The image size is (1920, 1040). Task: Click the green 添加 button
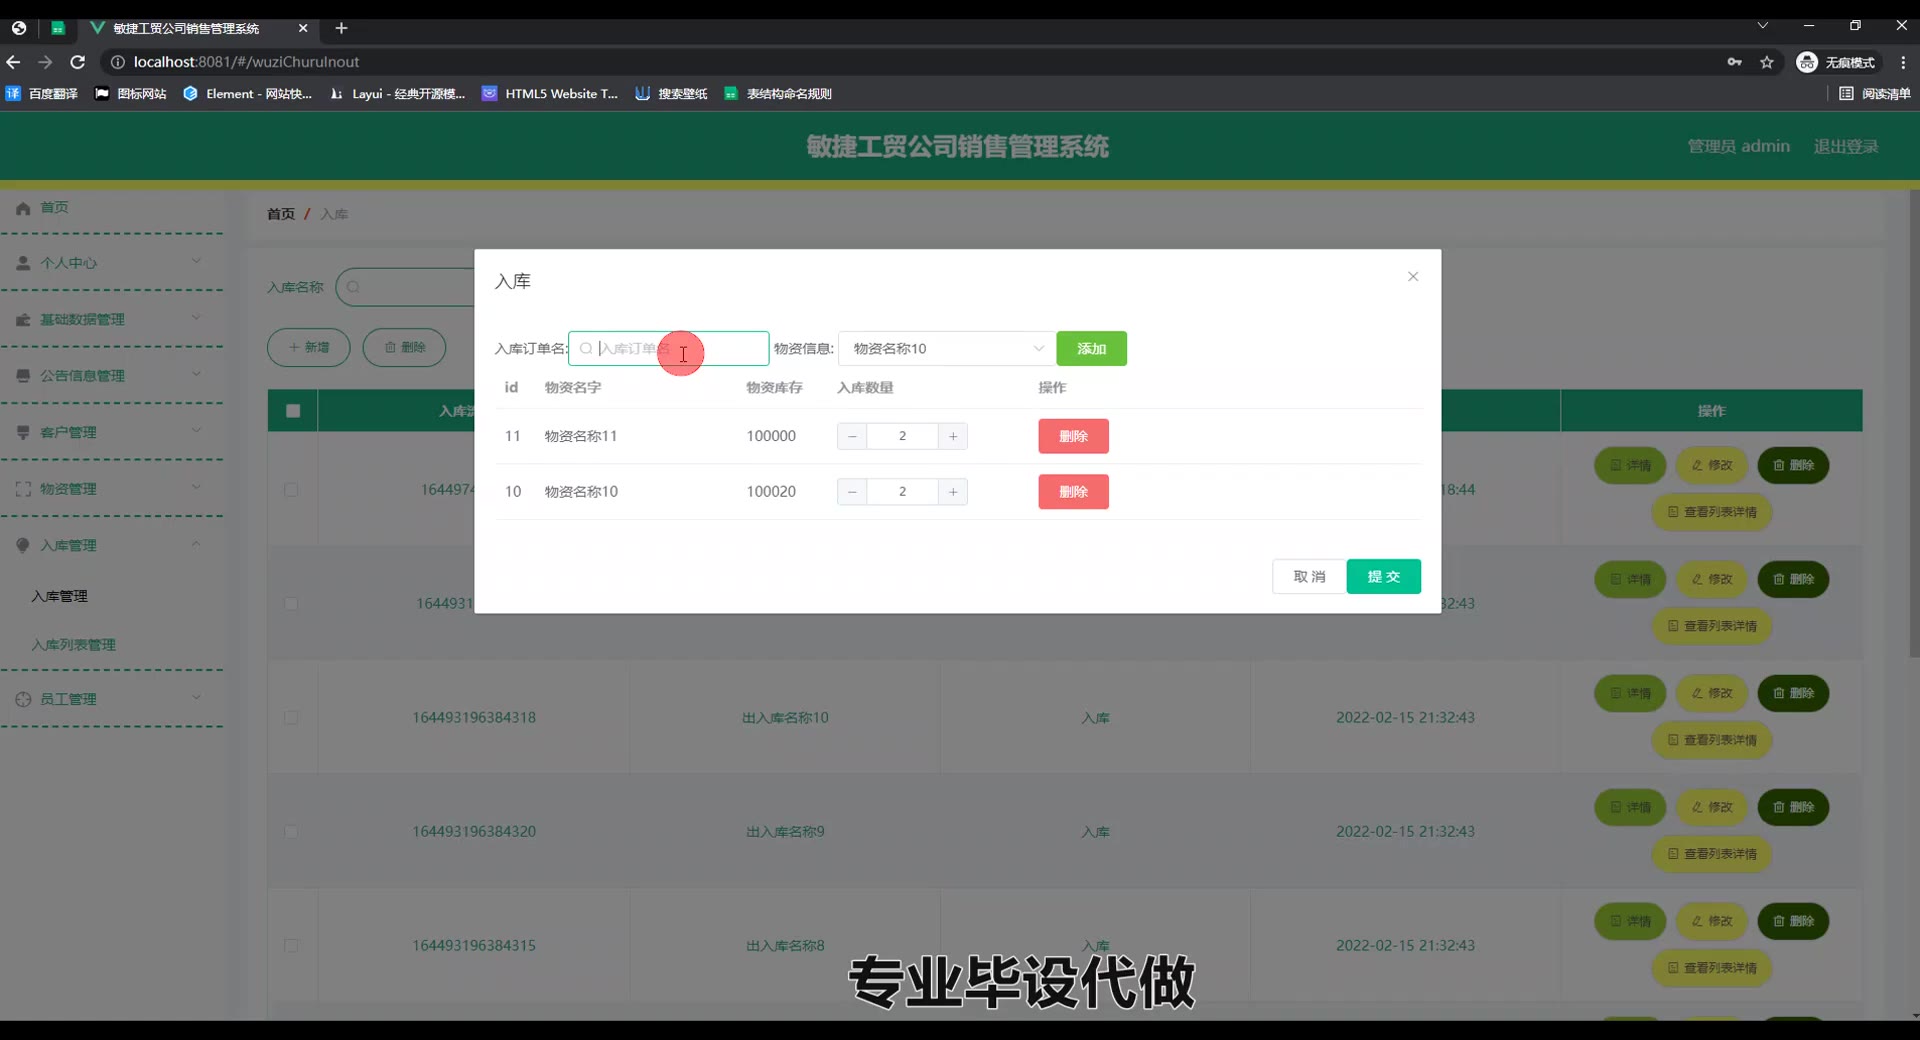point(1091,348)
